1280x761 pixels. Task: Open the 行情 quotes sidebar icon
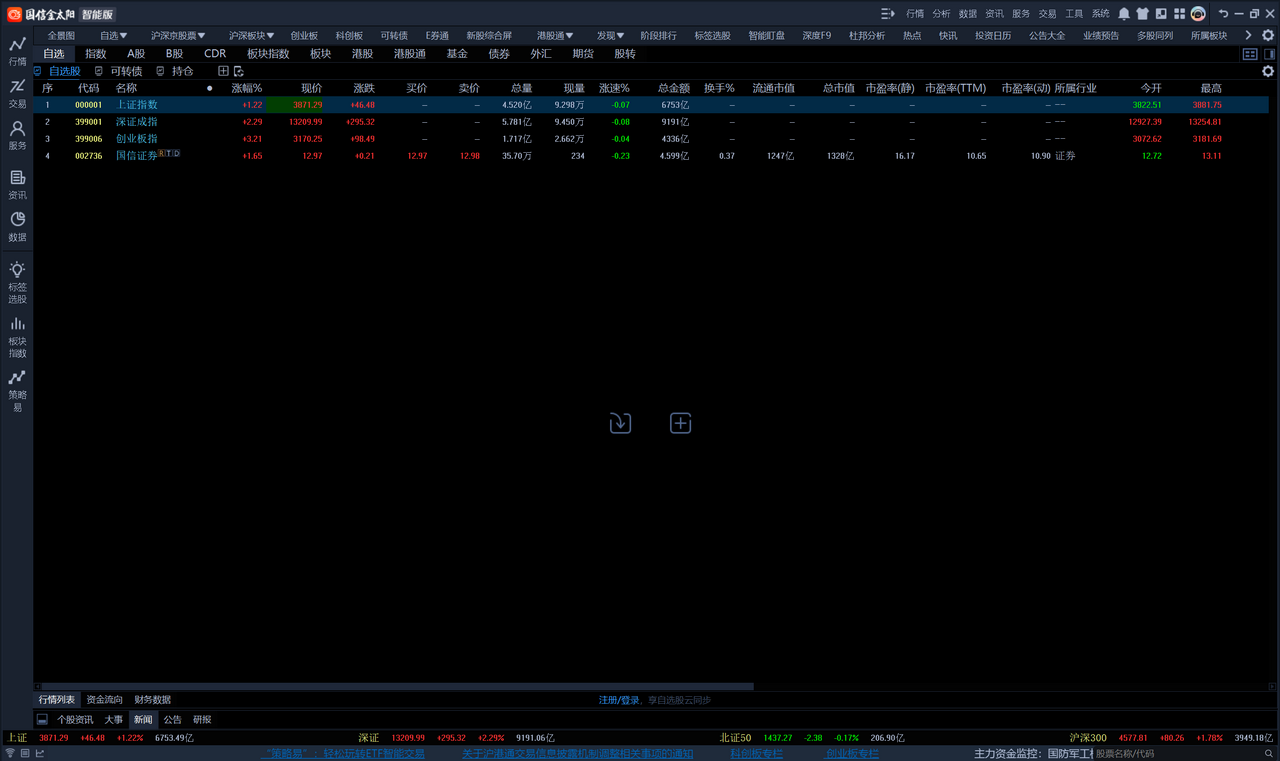pyautogui.click(x=17, y=51)
